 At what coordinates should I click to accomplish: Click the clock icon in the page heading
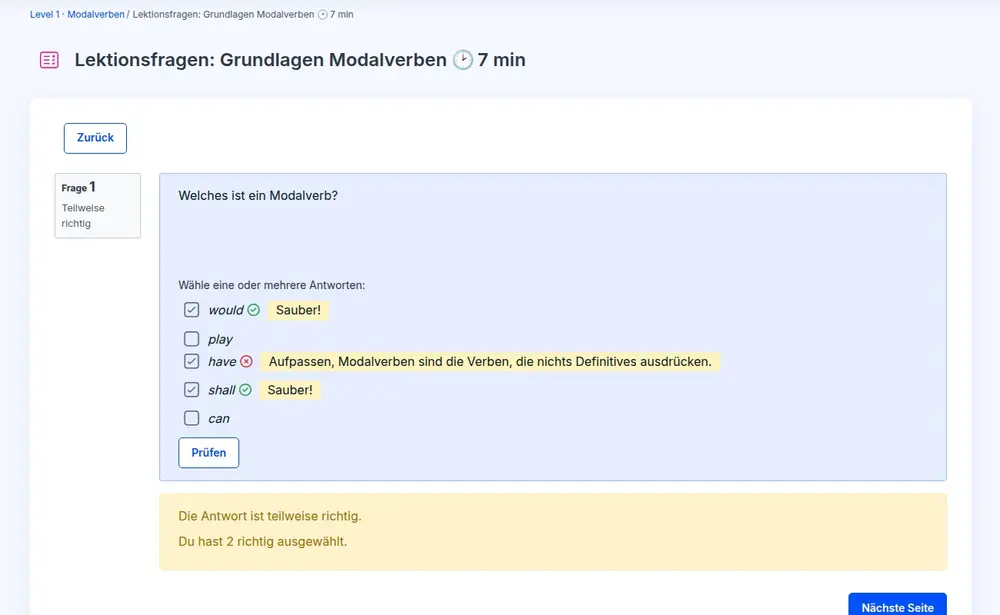(463, 60)
